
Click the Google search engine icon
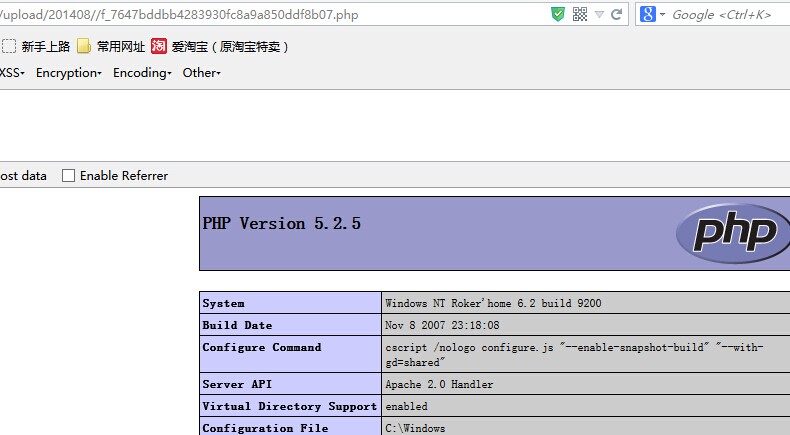point(647,14)
